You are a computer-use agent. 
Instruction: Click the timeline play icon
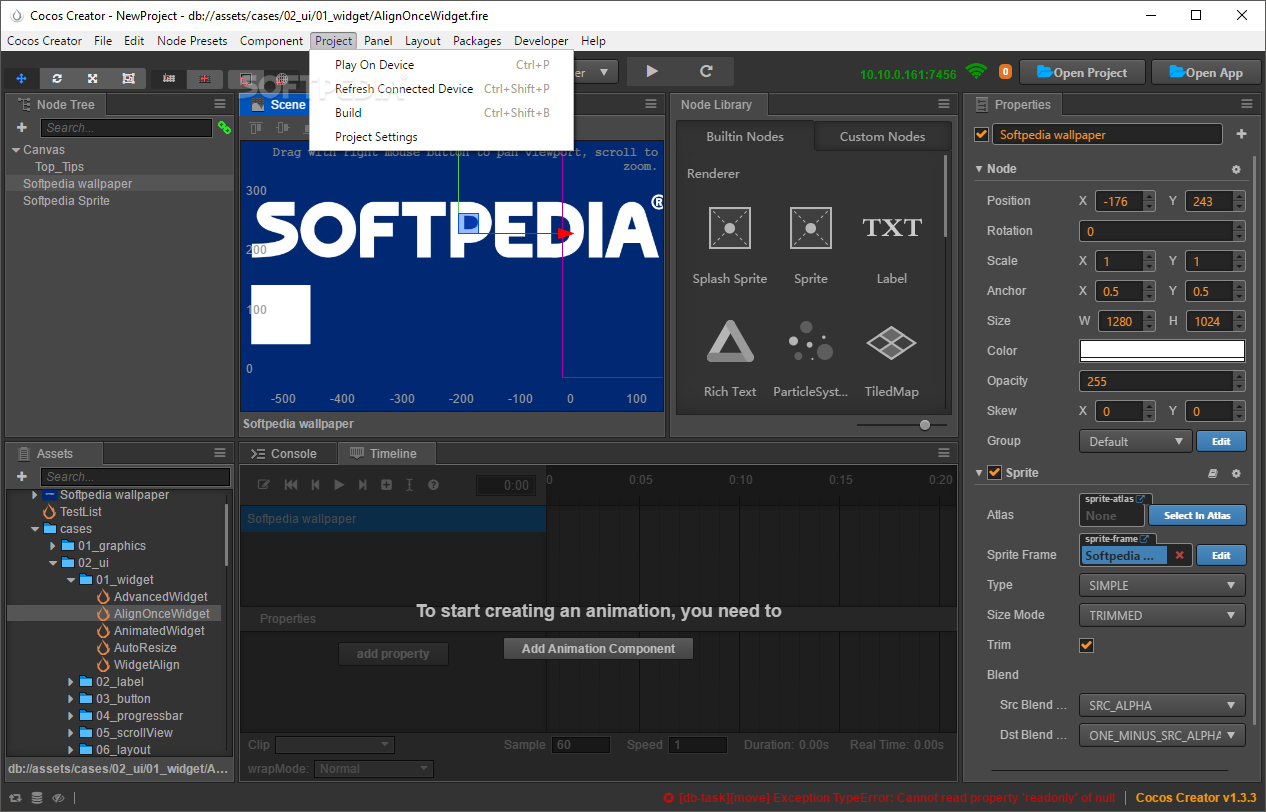(339, 485)
